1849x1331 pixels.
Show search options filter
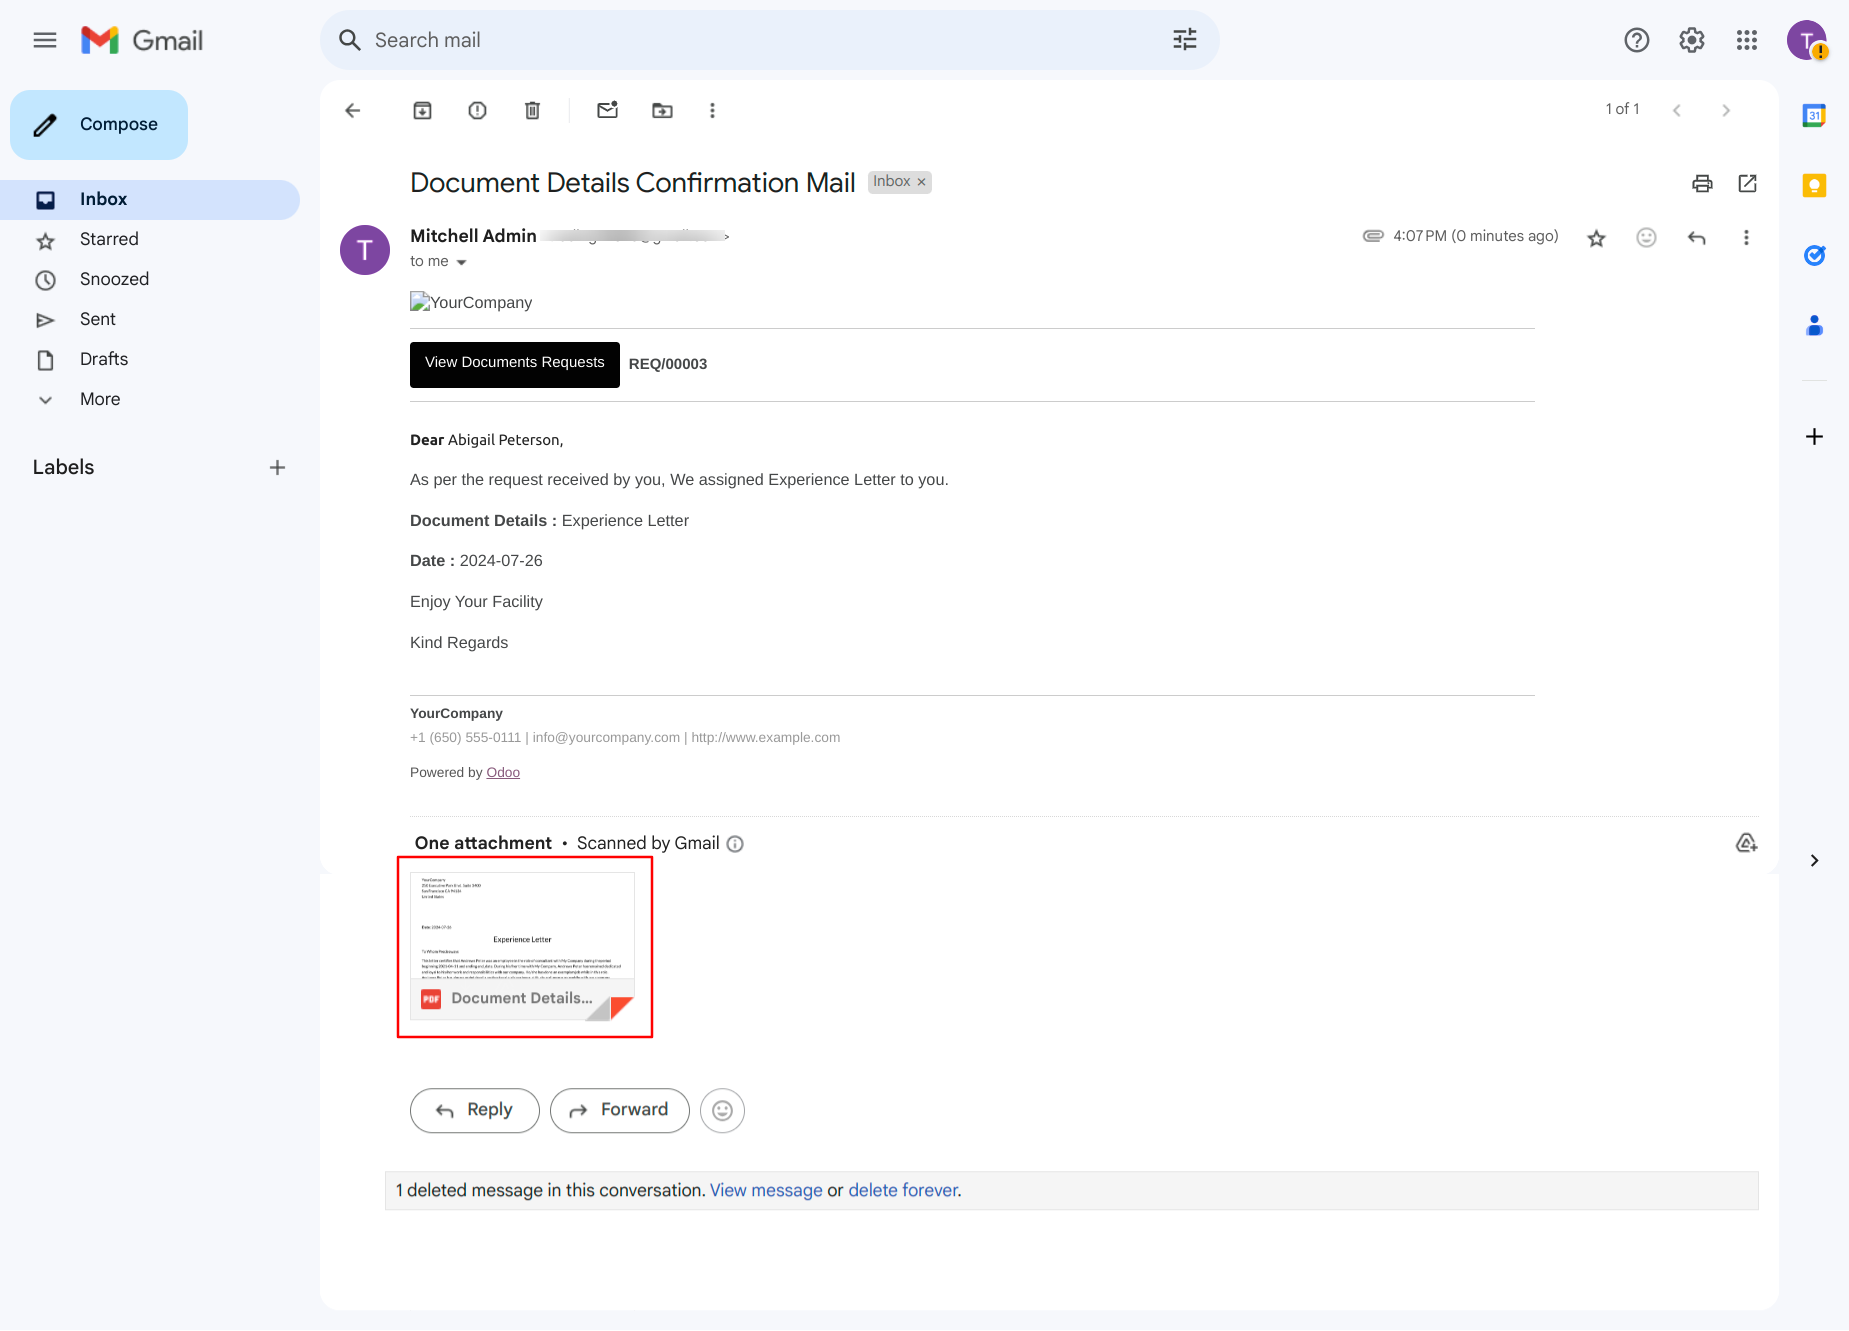click(1185, 40)
